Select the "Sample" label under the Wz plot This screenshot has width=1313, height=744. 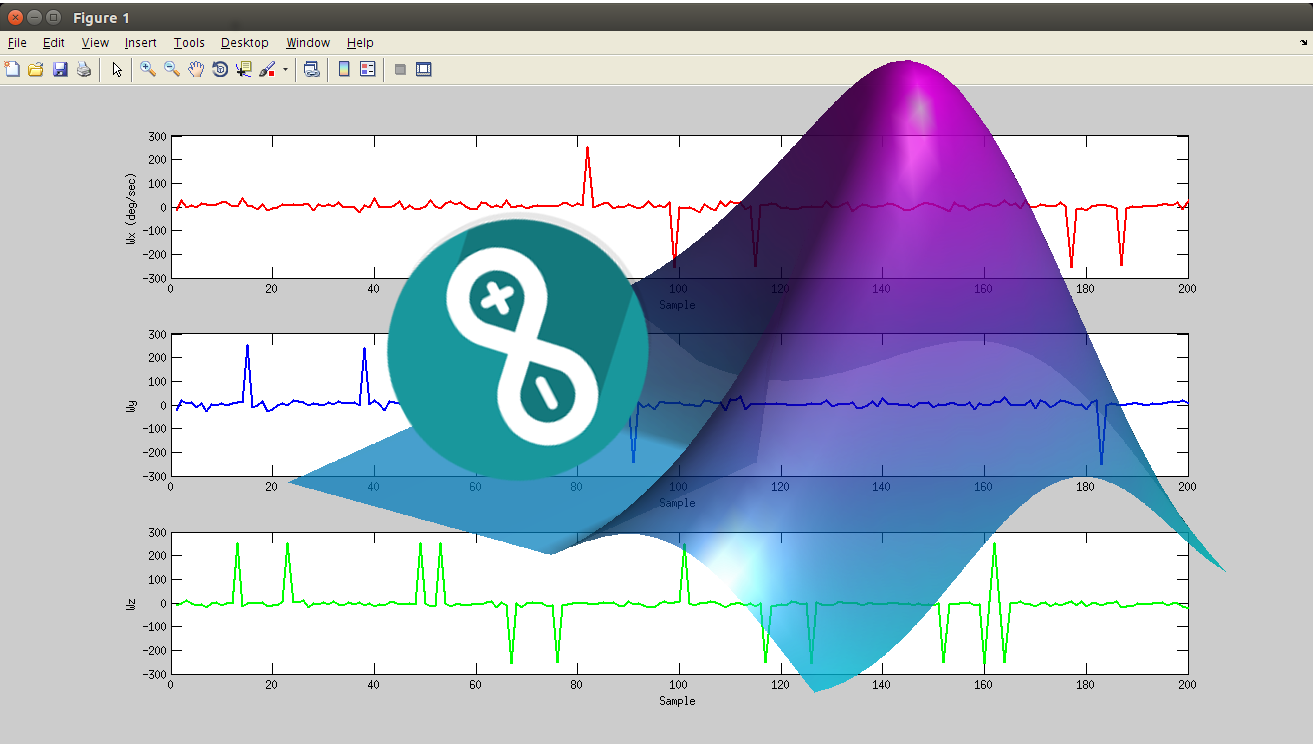pos(677,700)
